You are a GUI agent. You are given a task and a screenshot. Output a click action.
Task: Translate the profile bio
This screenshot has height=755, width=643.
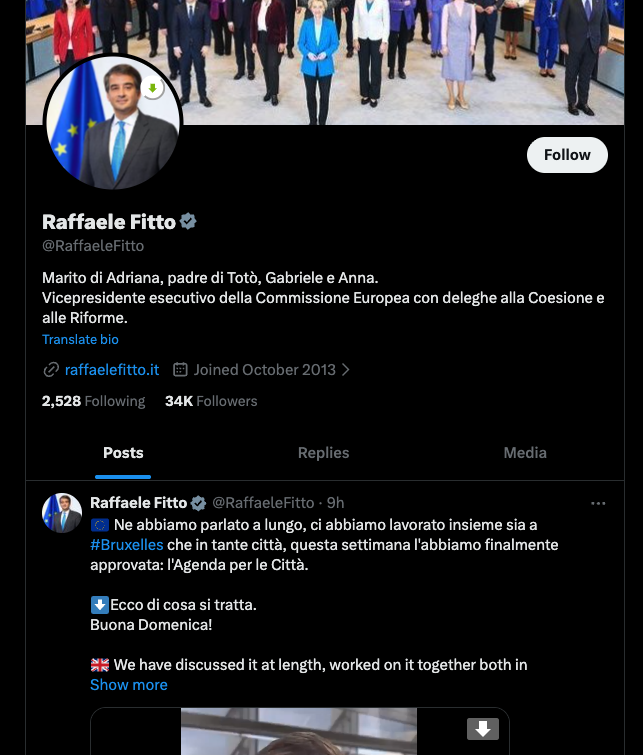point(80,340)
